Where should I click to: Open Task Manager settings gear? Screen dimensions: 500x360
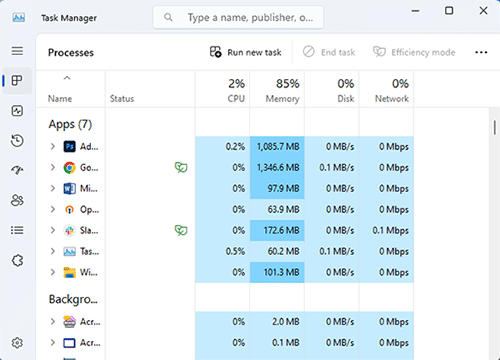click(17, 342)
